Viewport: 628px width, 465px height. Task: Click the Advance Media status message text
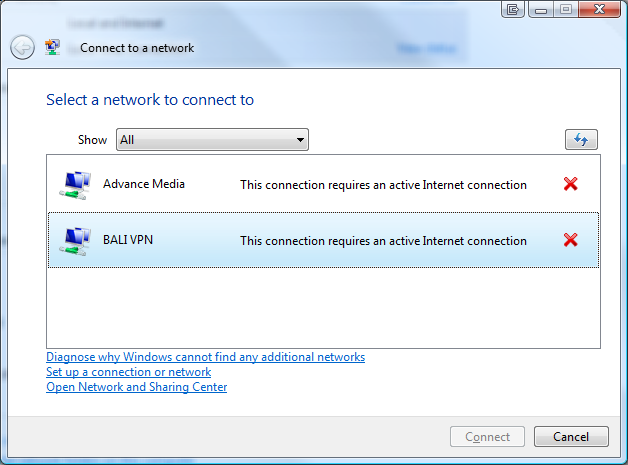(x=383, y=185)
